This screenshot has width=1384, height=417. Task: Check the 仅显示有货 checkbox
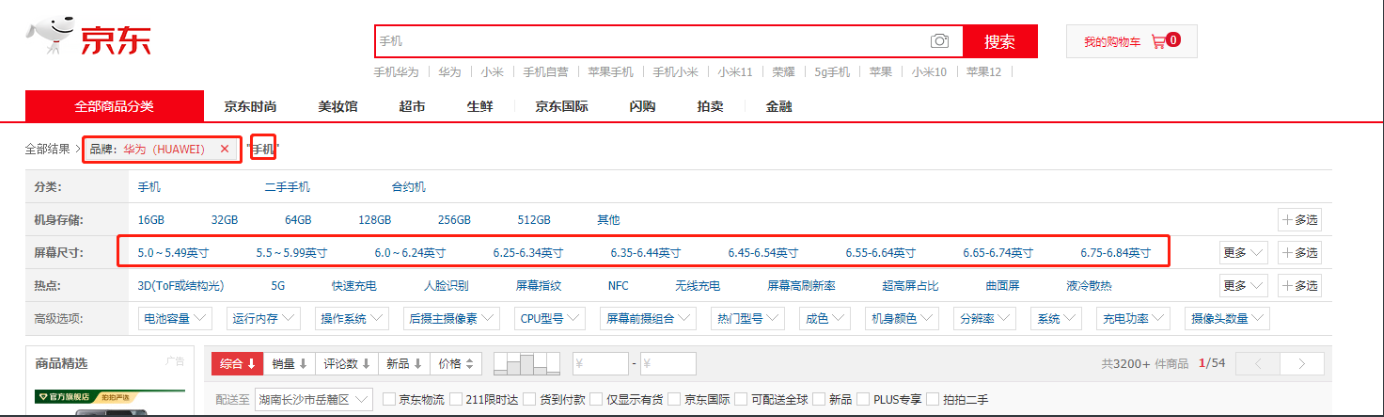pos(596,399)
